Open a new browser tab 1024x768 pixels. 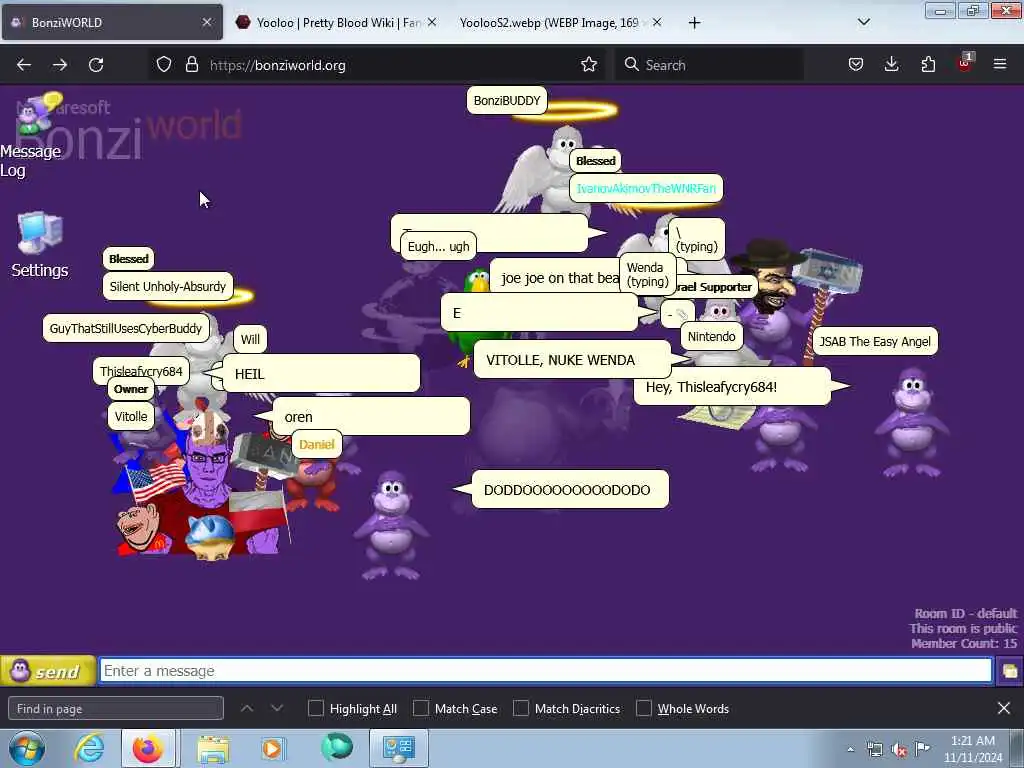pyautogui.click(x=694, y=23)
